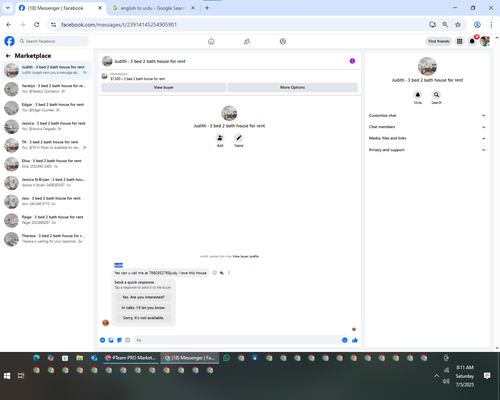Search in conversation via Search icon
The width and height of the screenshot is (500, 400).
point(436,95)
